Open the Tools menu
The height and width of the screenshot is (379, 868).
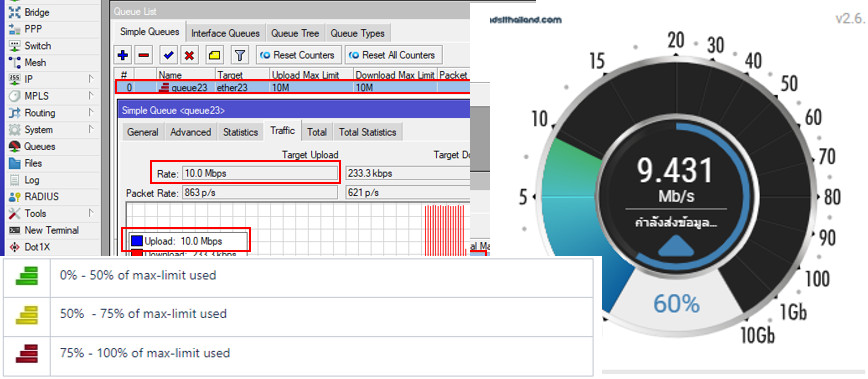pos(35,213)
